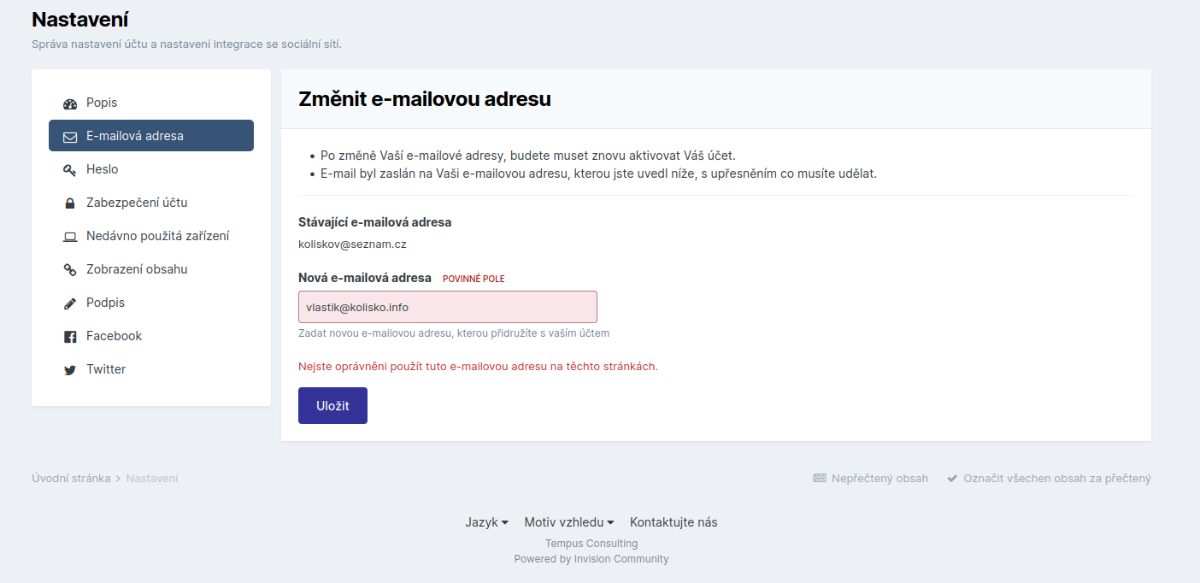Click the padlock icon for Zabezpečení účtu
1200x583 pixels.
(x=70, y=204)
